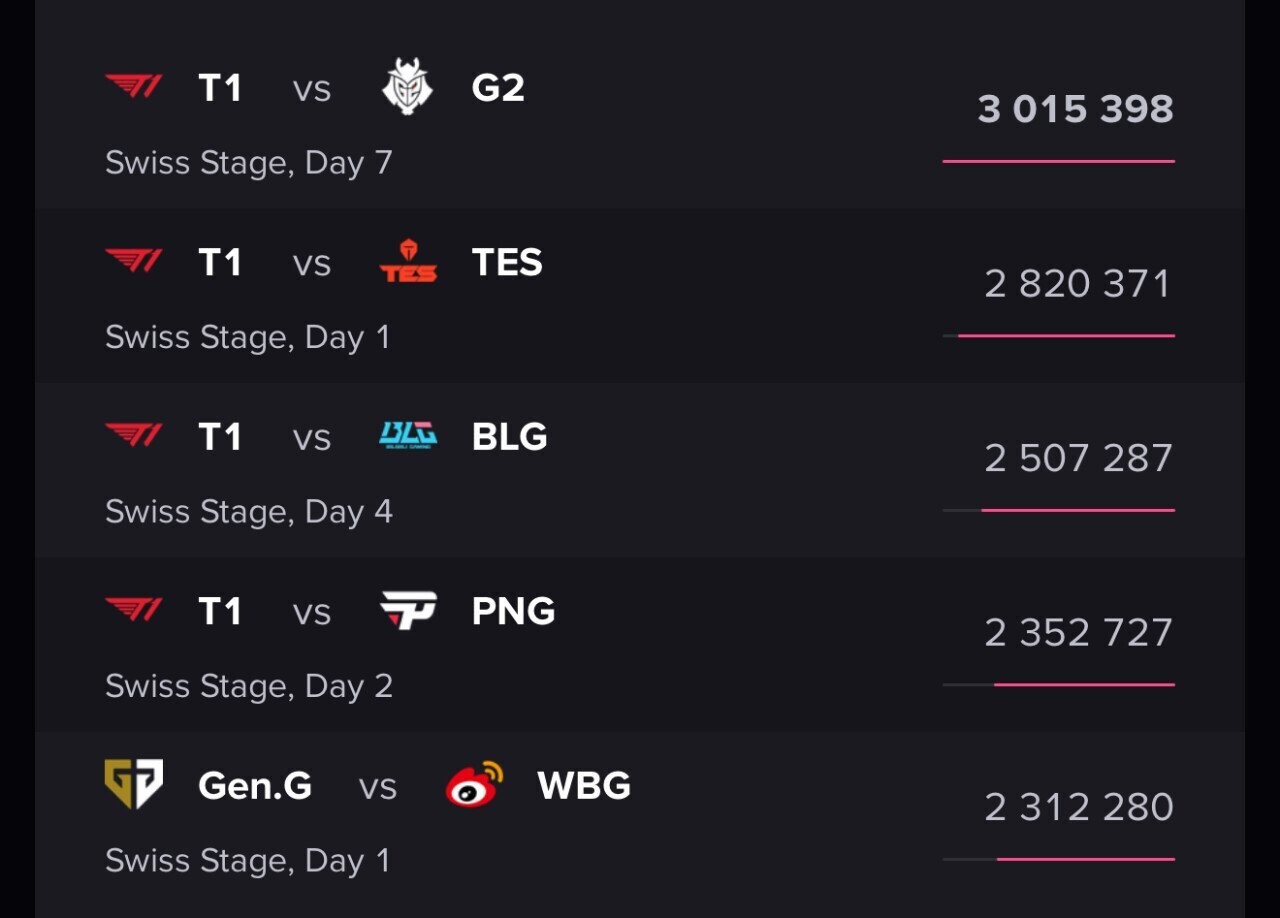Open the Gen.G team name
Image resolution: width=1280 pixels, height=918 pixels.
[x=255, y=786]
